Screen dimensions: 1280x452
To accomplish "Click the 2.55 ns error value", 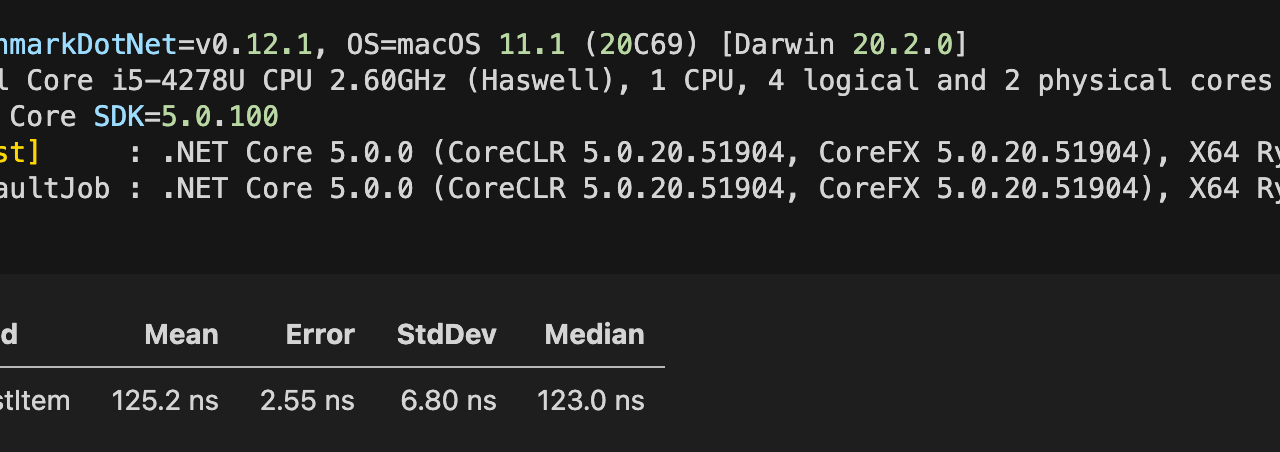I will point(307,401).
